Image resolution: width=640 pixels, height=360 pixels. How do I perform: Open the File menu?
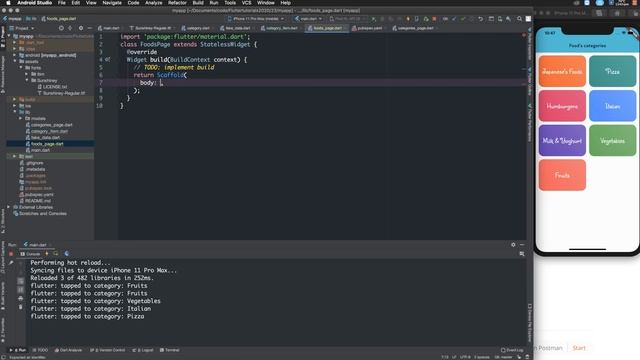62,3
